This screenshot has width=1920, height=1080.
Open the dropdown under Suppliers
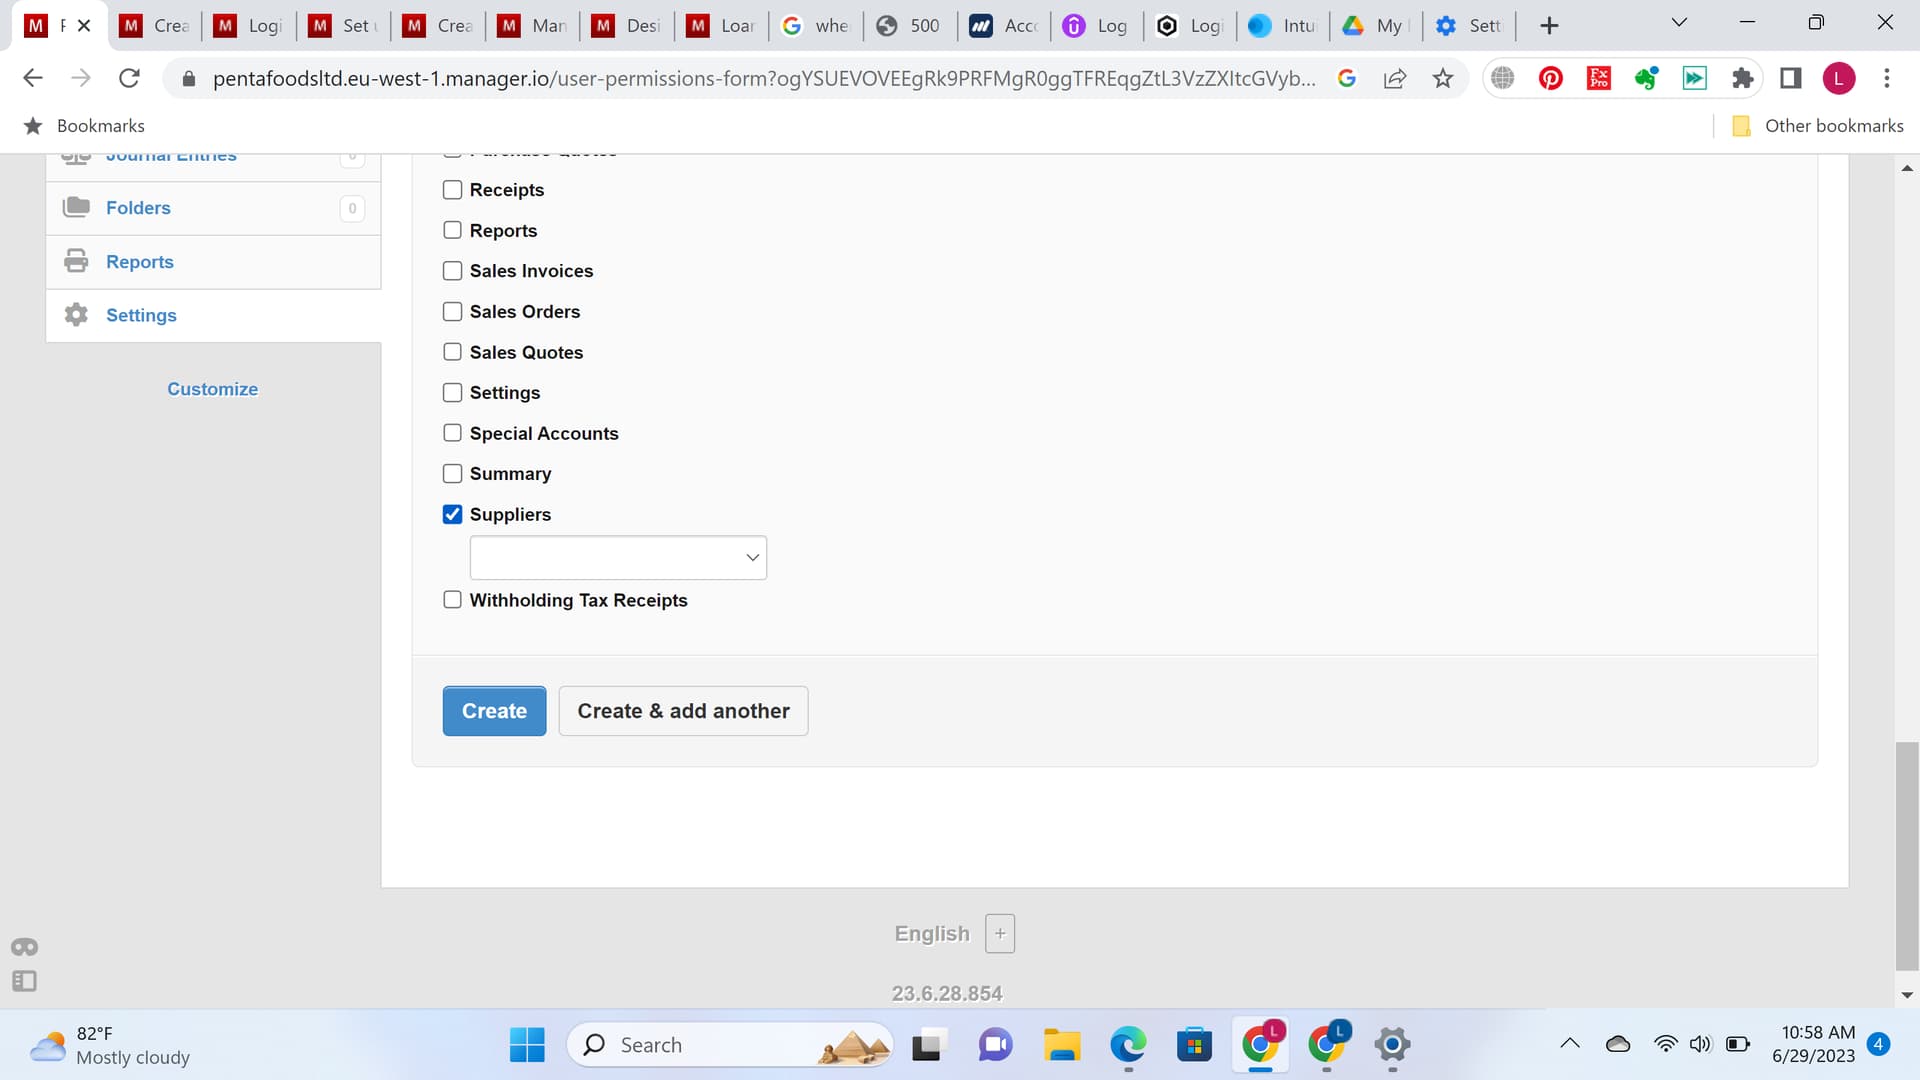618,558
